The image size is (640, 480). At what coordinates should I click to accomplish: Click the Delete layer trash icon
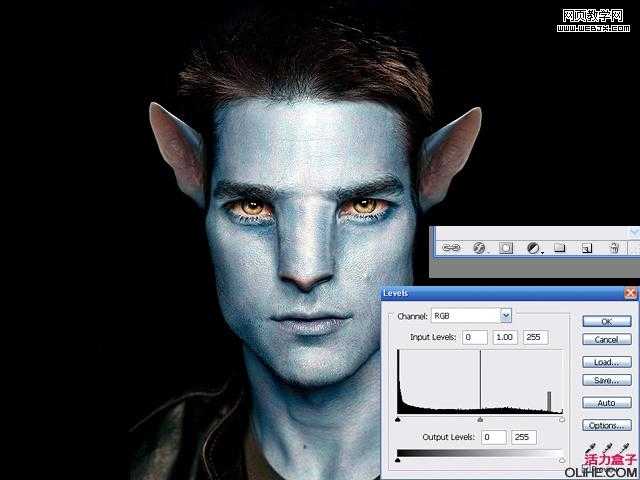(614, 247)
